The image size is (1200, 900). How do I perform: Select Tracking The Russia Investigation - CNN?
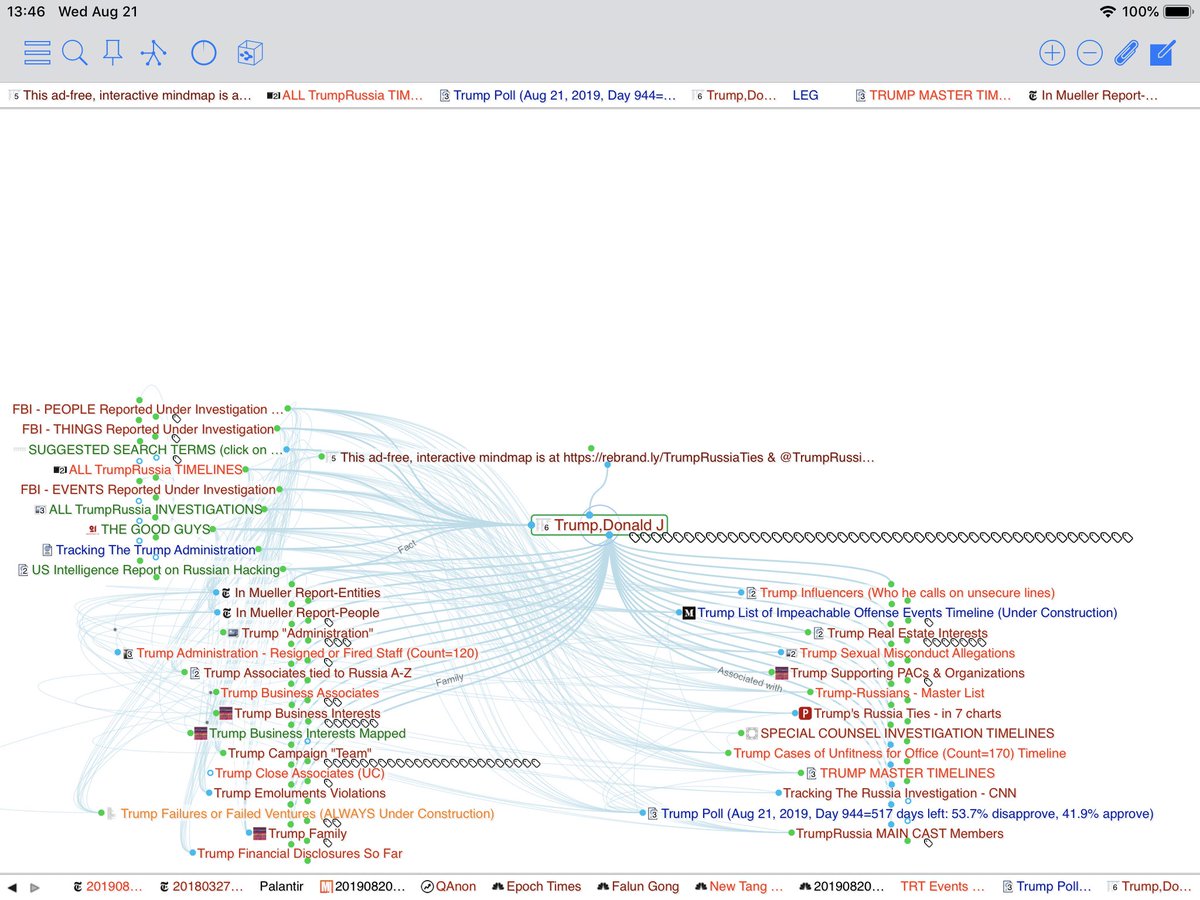[900, 793]
